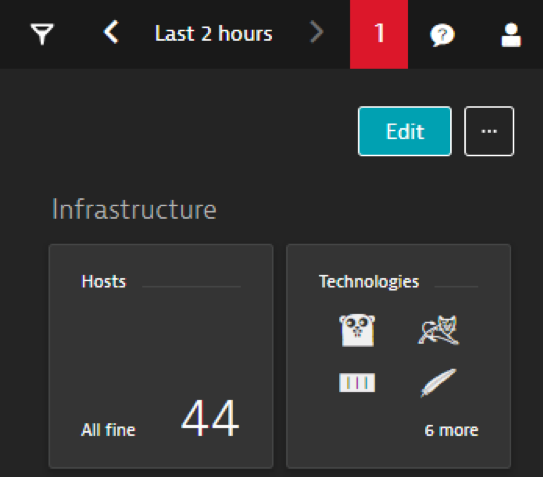Click the 44 hosts count
The height and width of the screenshot is (477, 543).
[210, 417]
